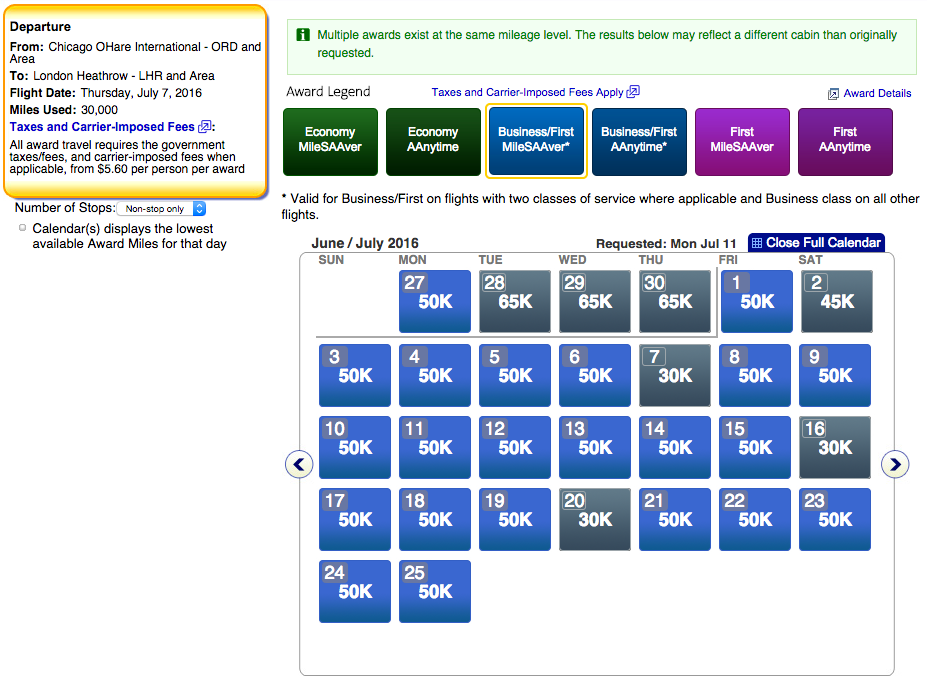Toggle lowest available Award Miles checkbox
Screen dimensions: 927x683
tap(23, 228)
